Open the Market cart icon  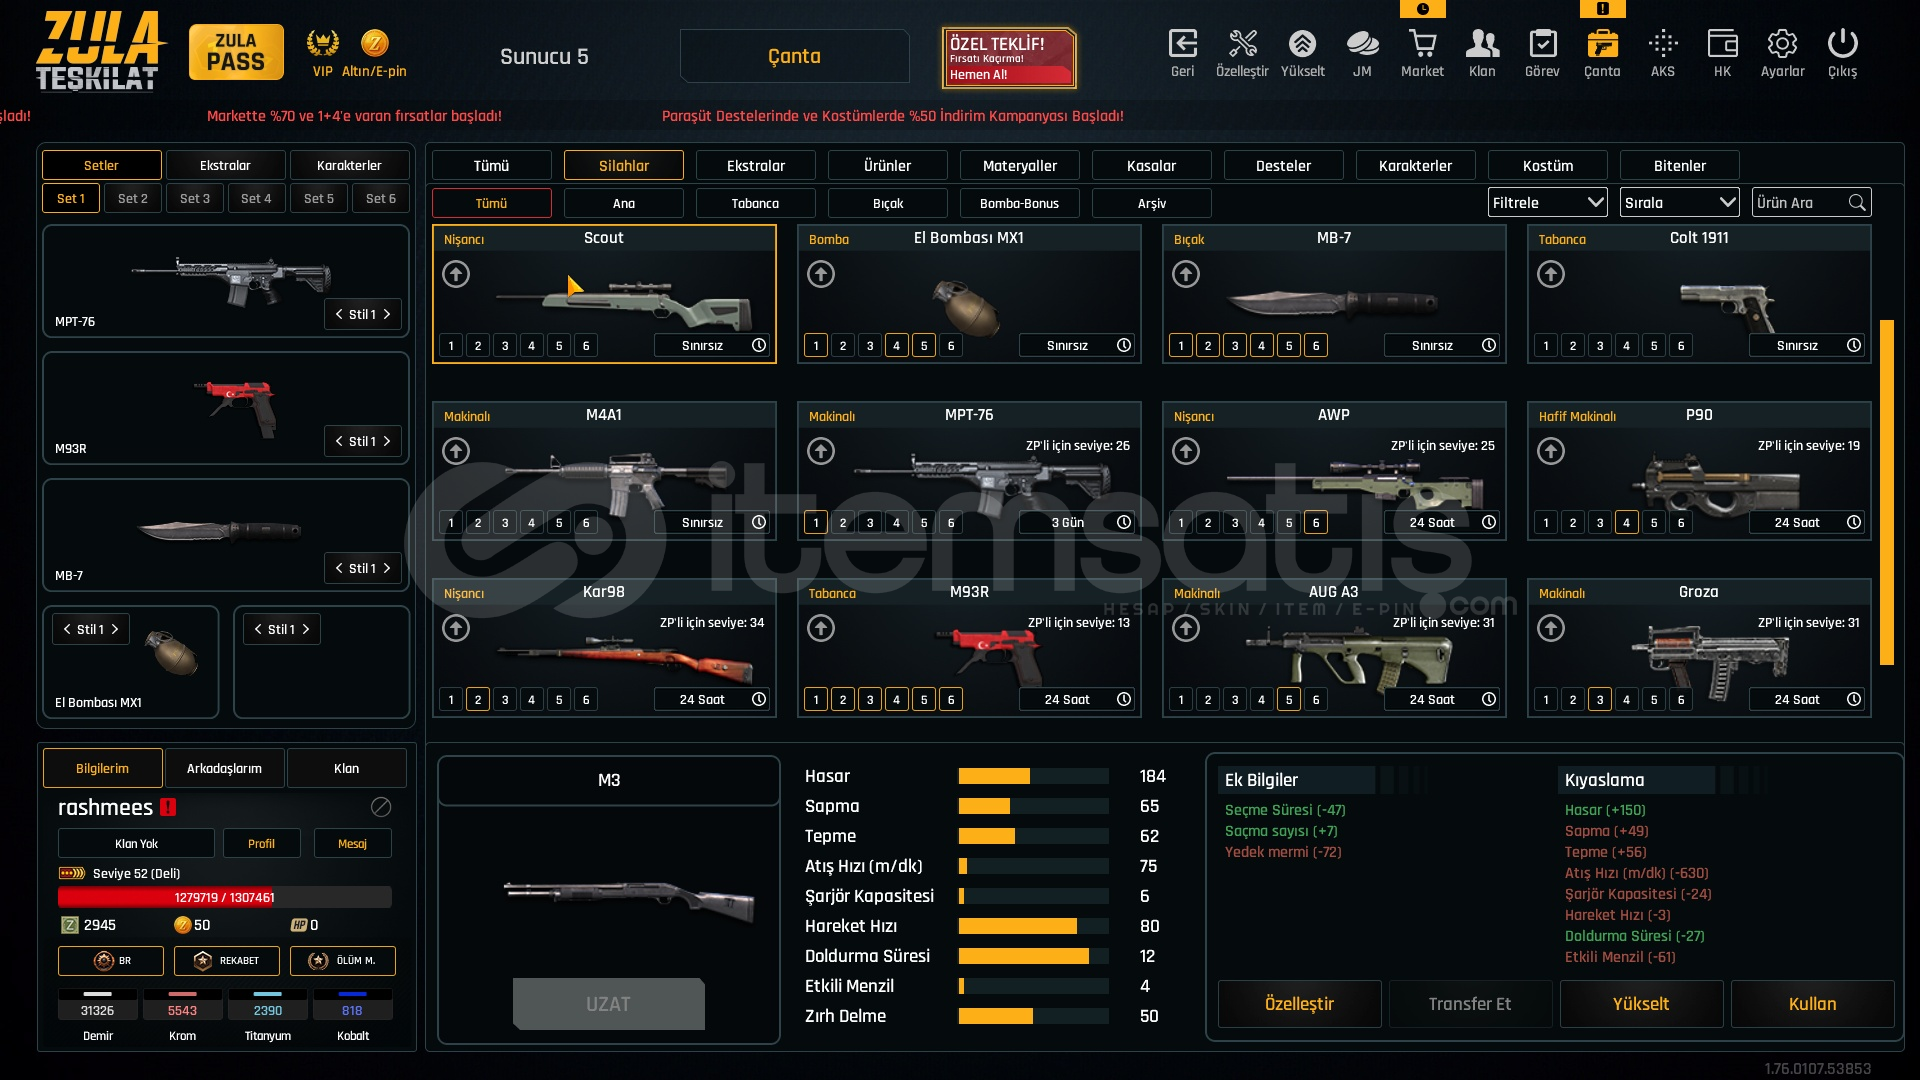(x=1422, y=44)
